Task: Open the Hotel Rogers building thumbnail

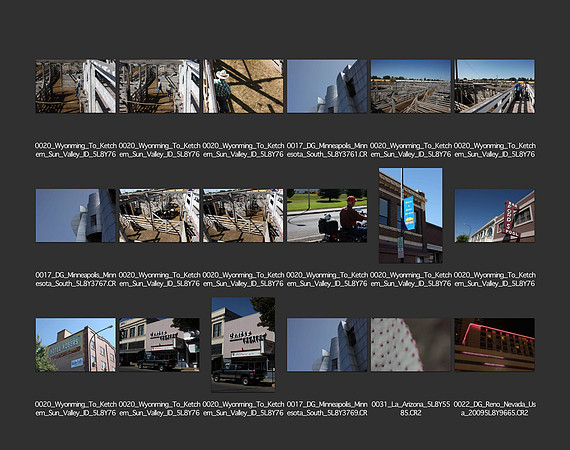Action: click(x=76, y=345)
